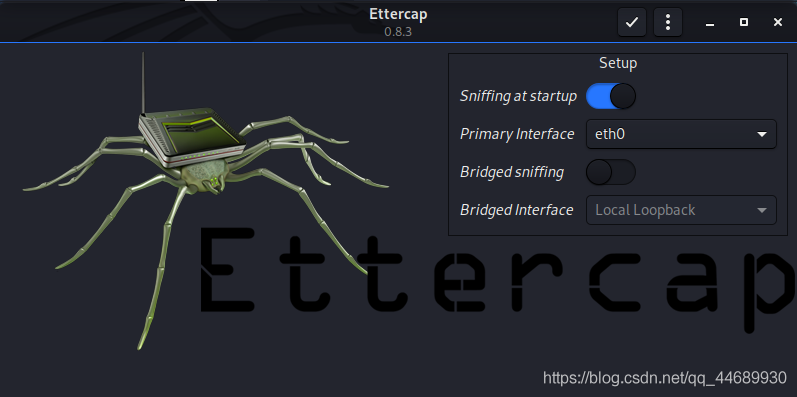Accept setup with the checkmark button
Image resolution: width=797 pixels, height=397 pixels.
[632, 22]
